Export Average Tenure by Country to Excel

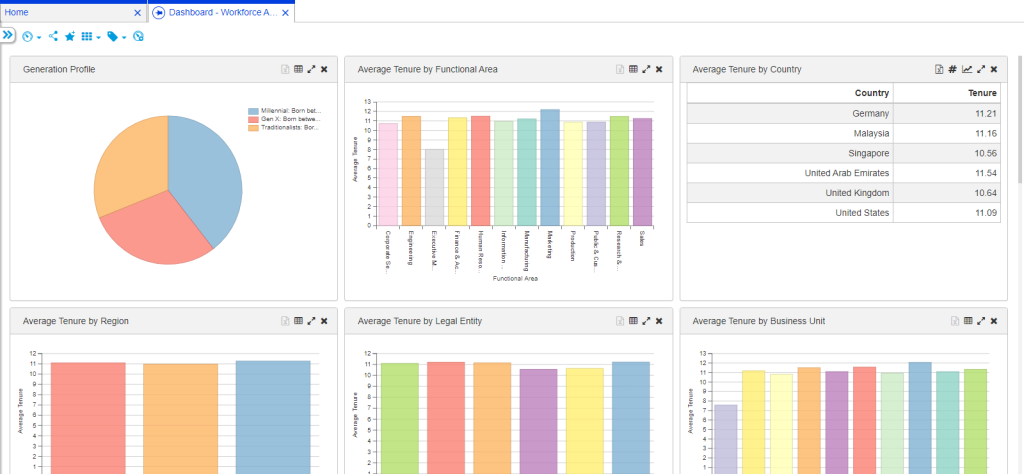coord(939,69)
